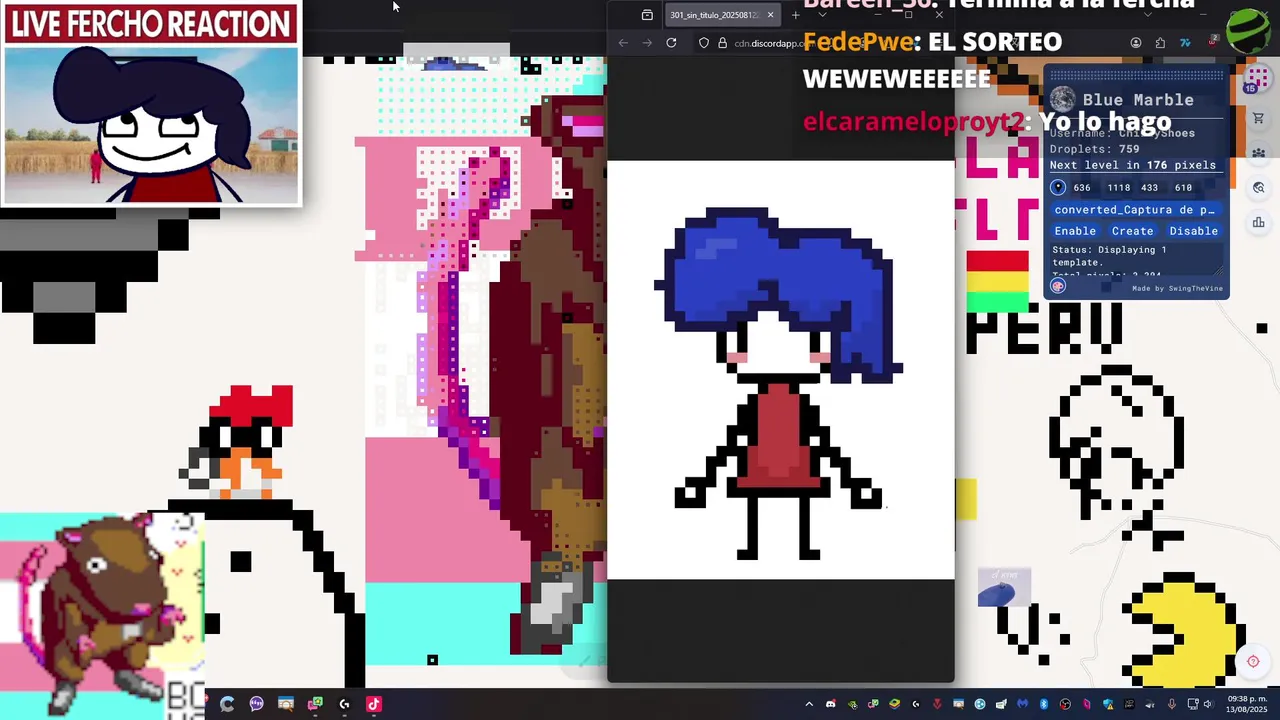Click the Blue Marble location pin icon
1280x720 pixels.
(1058, 187)
